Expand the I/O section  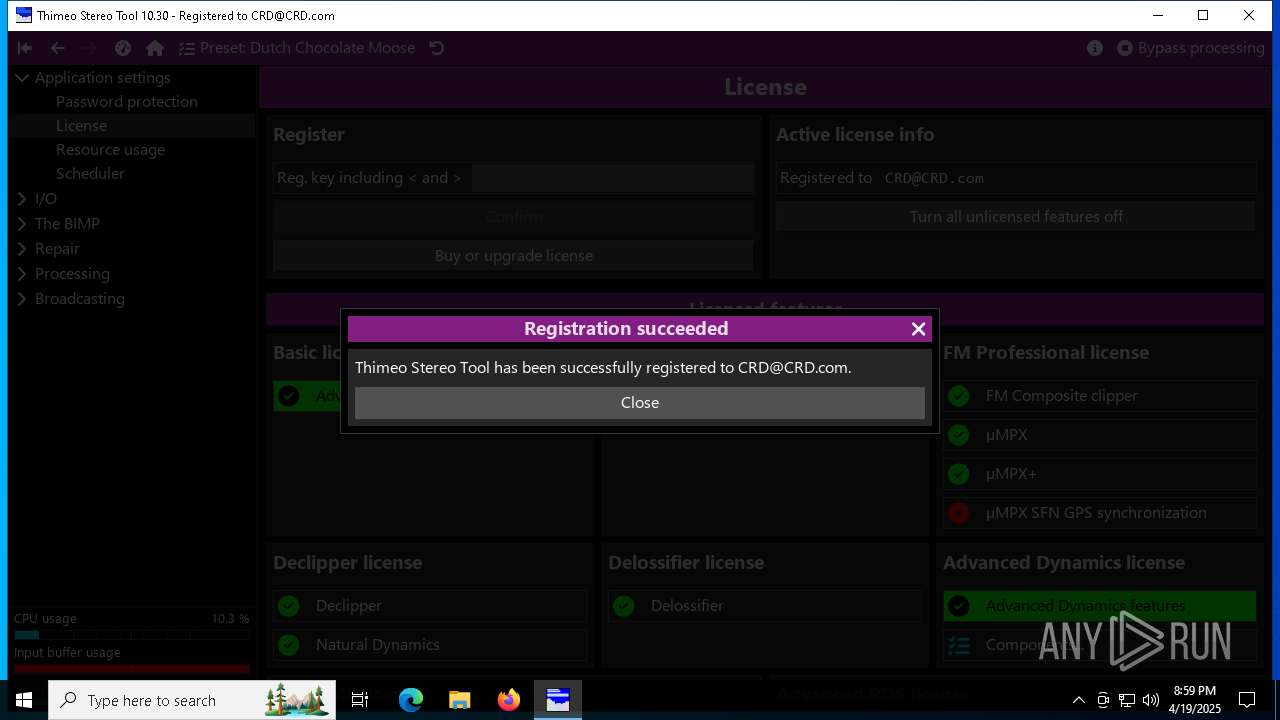click(x=22, y=199)
